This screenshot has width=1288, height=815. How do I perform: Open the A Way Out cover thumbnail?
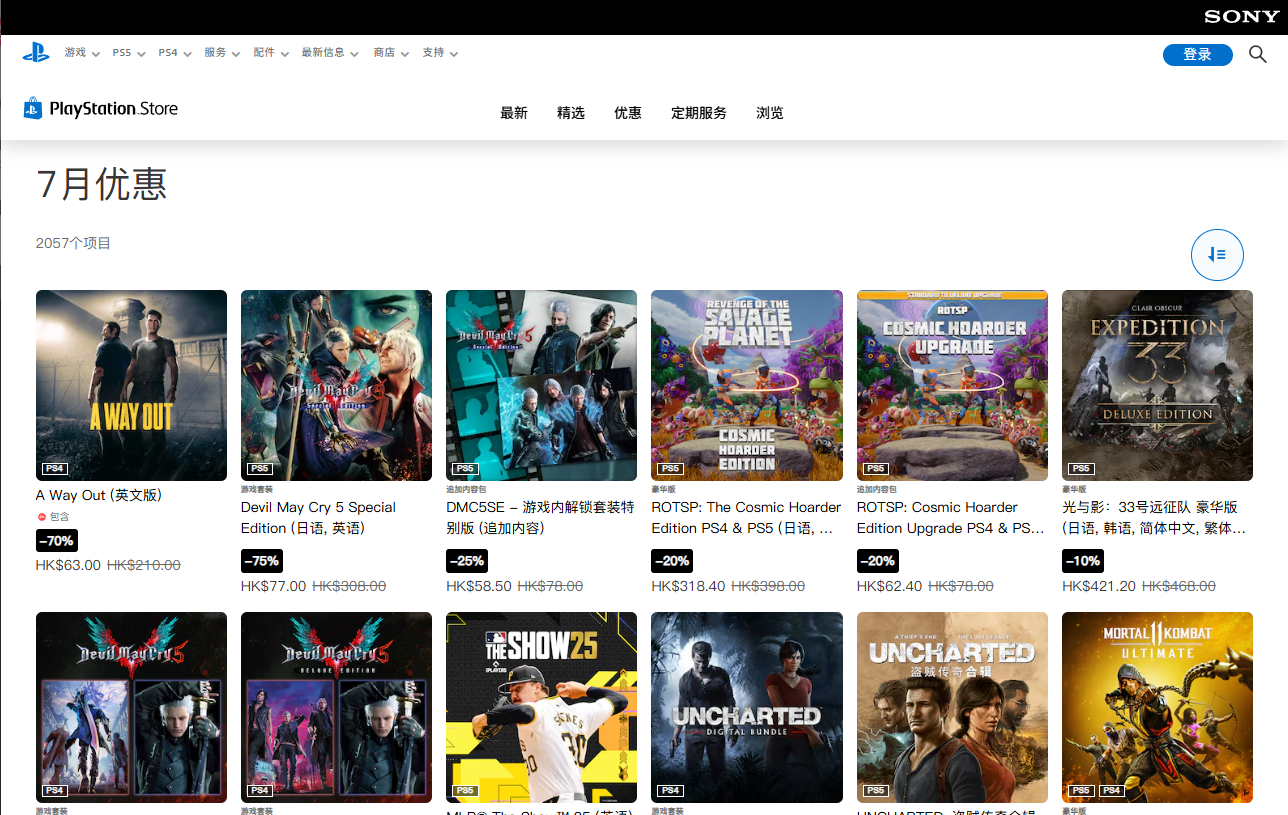[x=131, y=385]
